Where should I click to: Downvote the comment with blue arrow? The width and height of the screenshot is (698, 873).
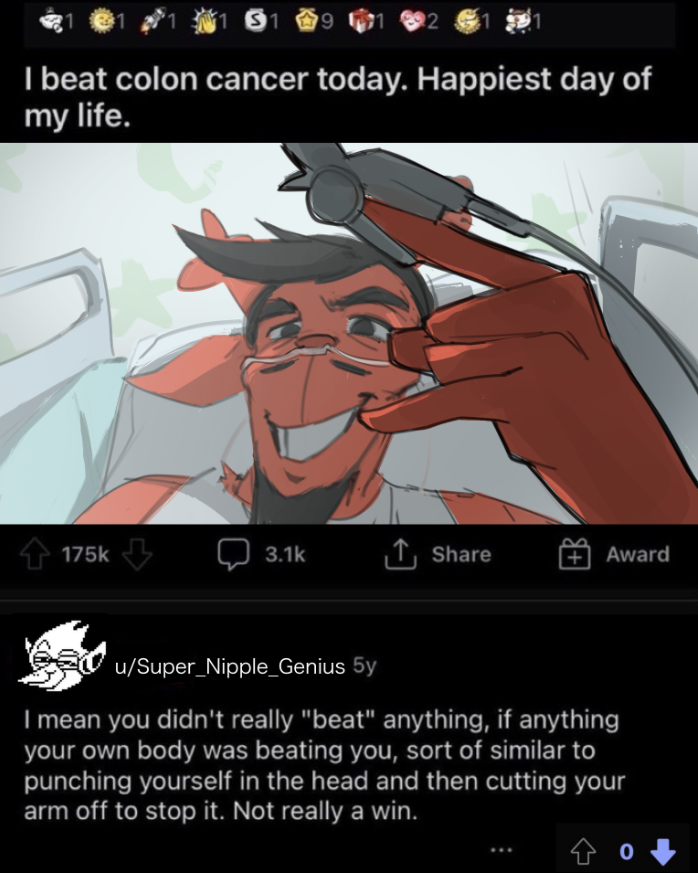pos(662,851)
